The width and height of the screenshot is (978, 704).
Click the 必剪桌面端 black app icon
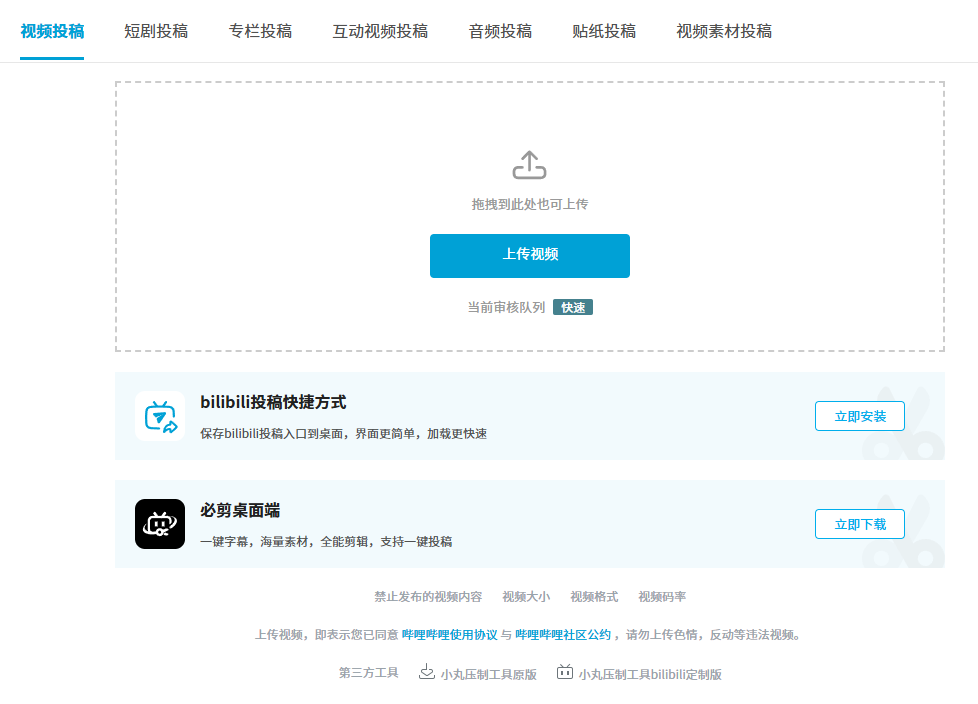click(160, 524)
